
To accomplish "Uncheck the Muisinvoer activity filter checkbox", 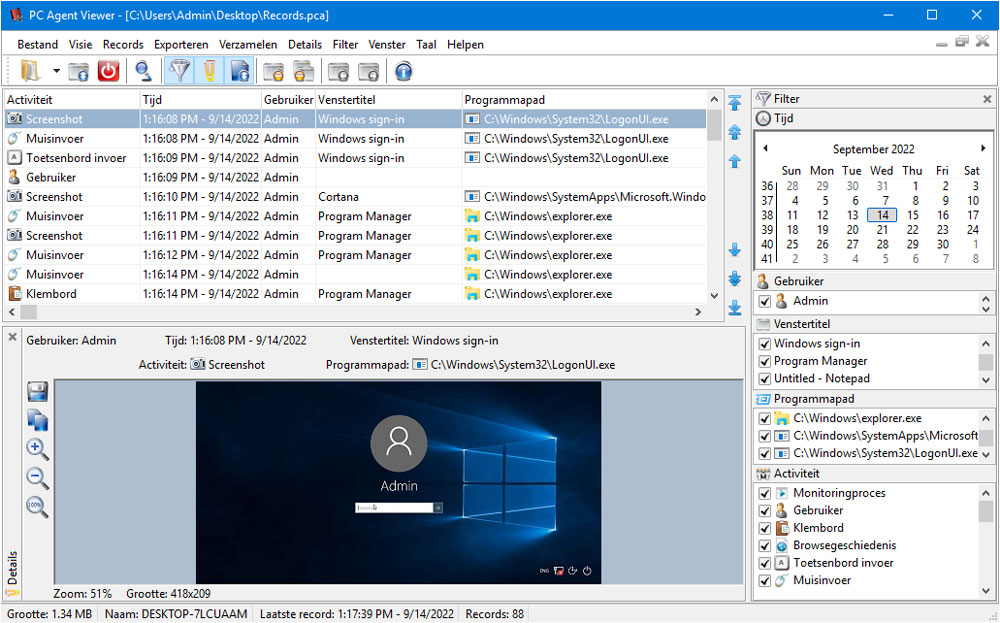I will tap(765, 581).
